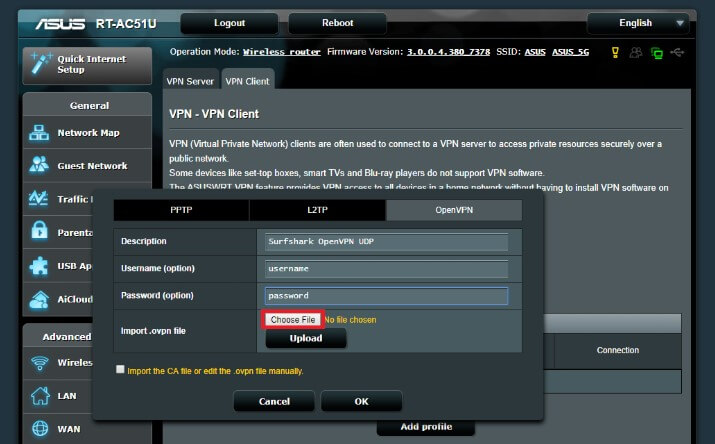Select the PPTP tab in dialog
715x444 pixels.
181,211
